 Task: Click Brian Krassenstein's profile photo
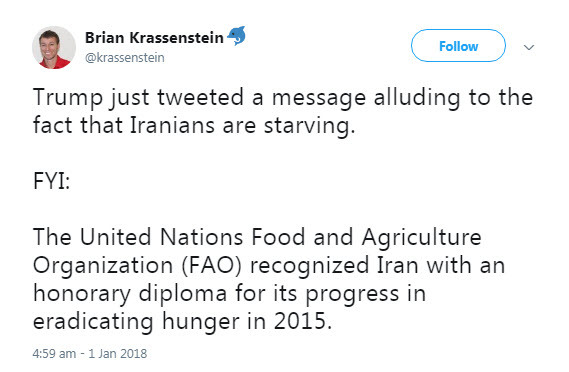pos(54,48)
